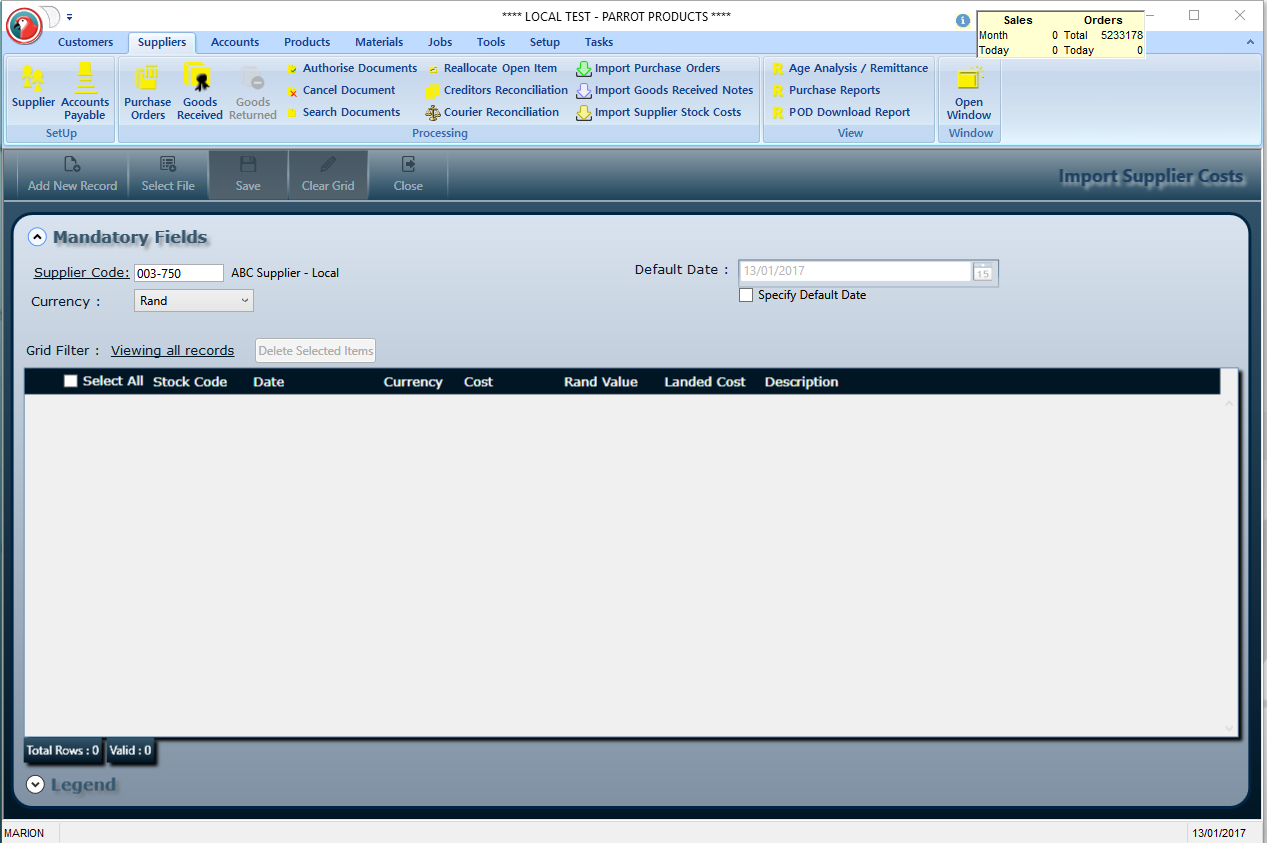The image size is (1267, 843).
Task: Click the Viewing all records link
Action: point(172,351)
